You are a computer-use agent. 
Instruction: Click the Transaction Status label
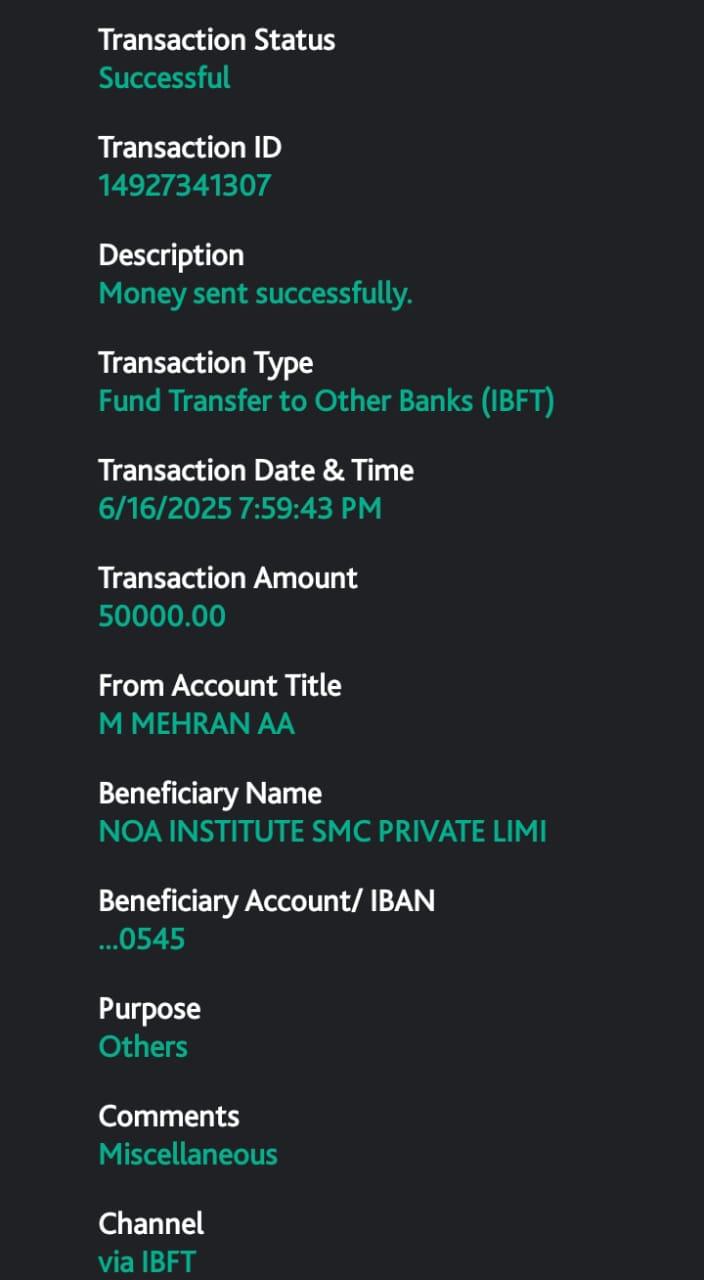[x=216, y=40]
